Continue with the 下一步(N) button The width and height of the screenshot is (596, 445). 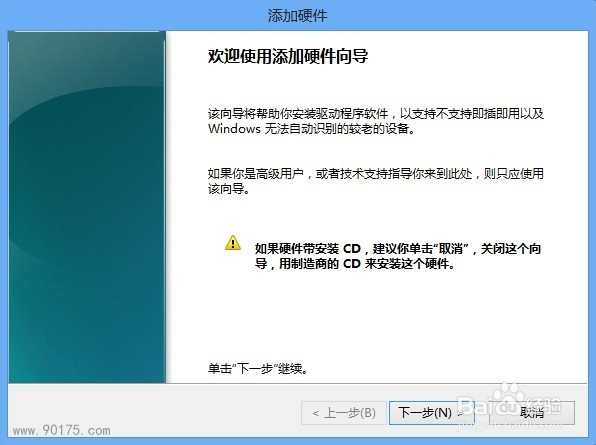432,413
